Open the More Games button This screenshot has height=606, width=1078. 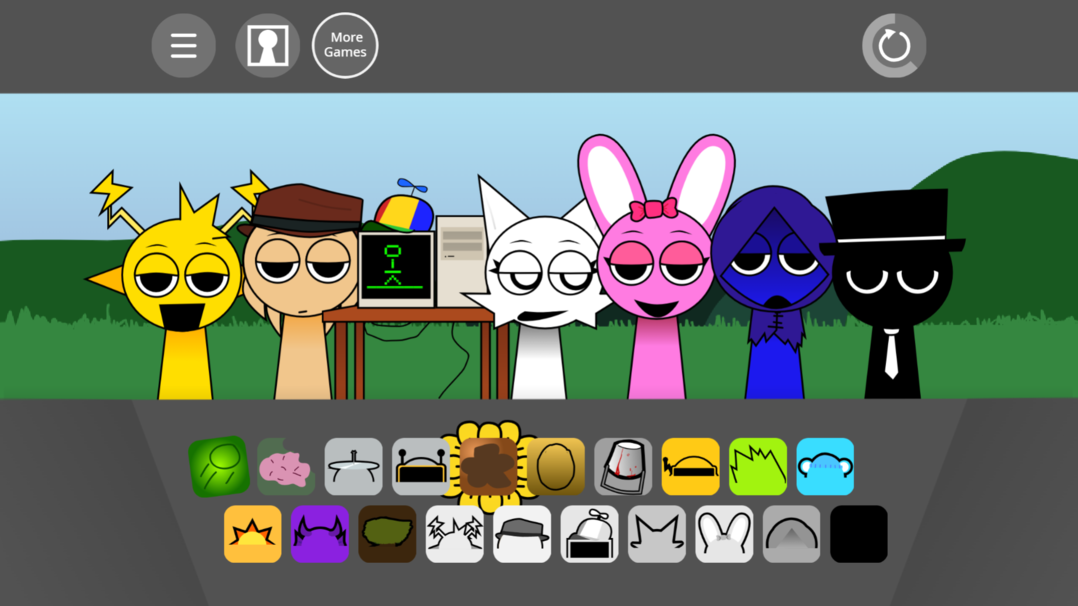tap(345, 45)
